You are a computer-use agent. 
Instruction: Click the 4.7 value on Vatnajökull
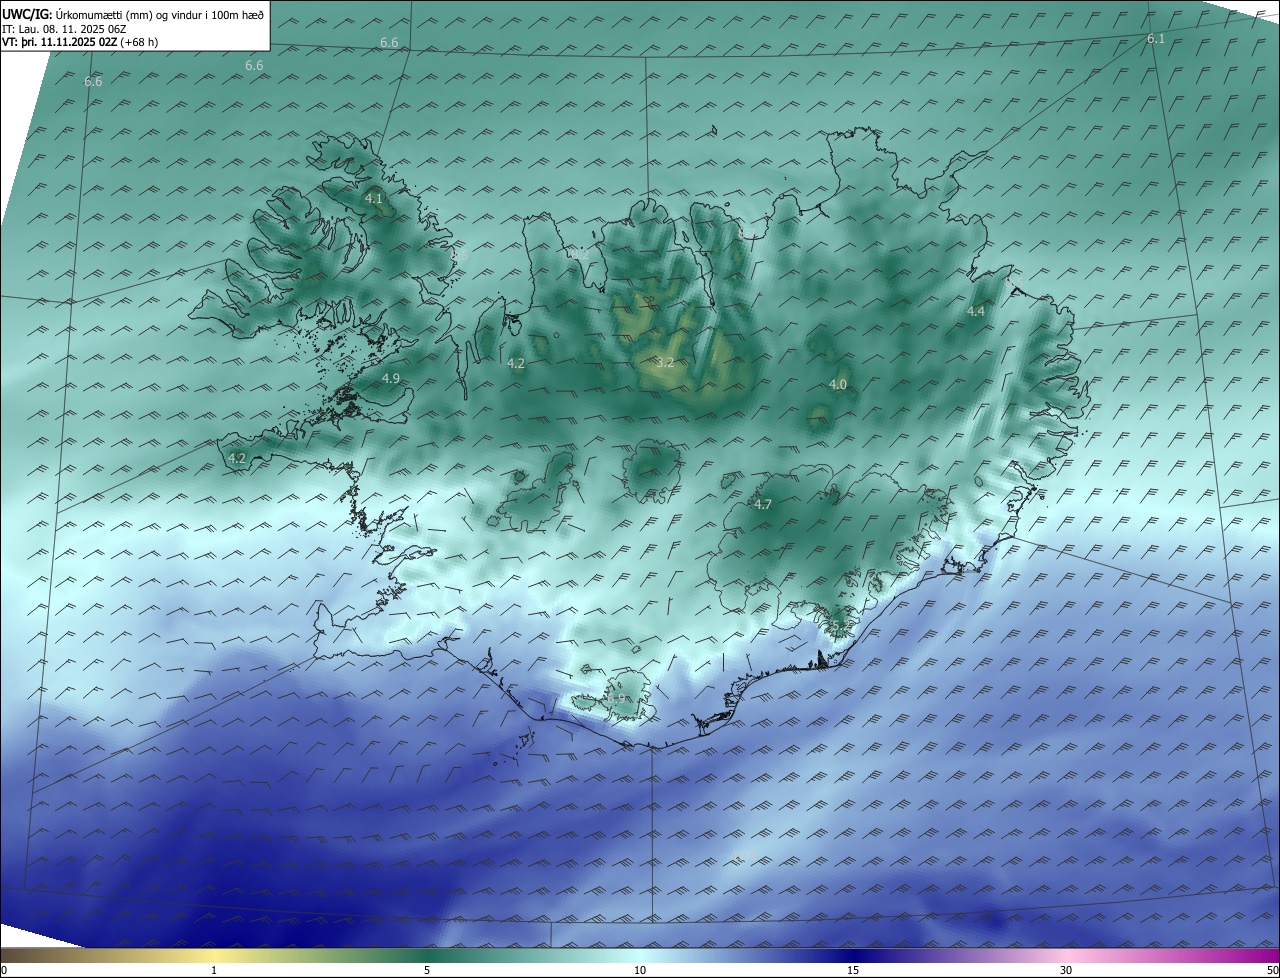(763, 504)
